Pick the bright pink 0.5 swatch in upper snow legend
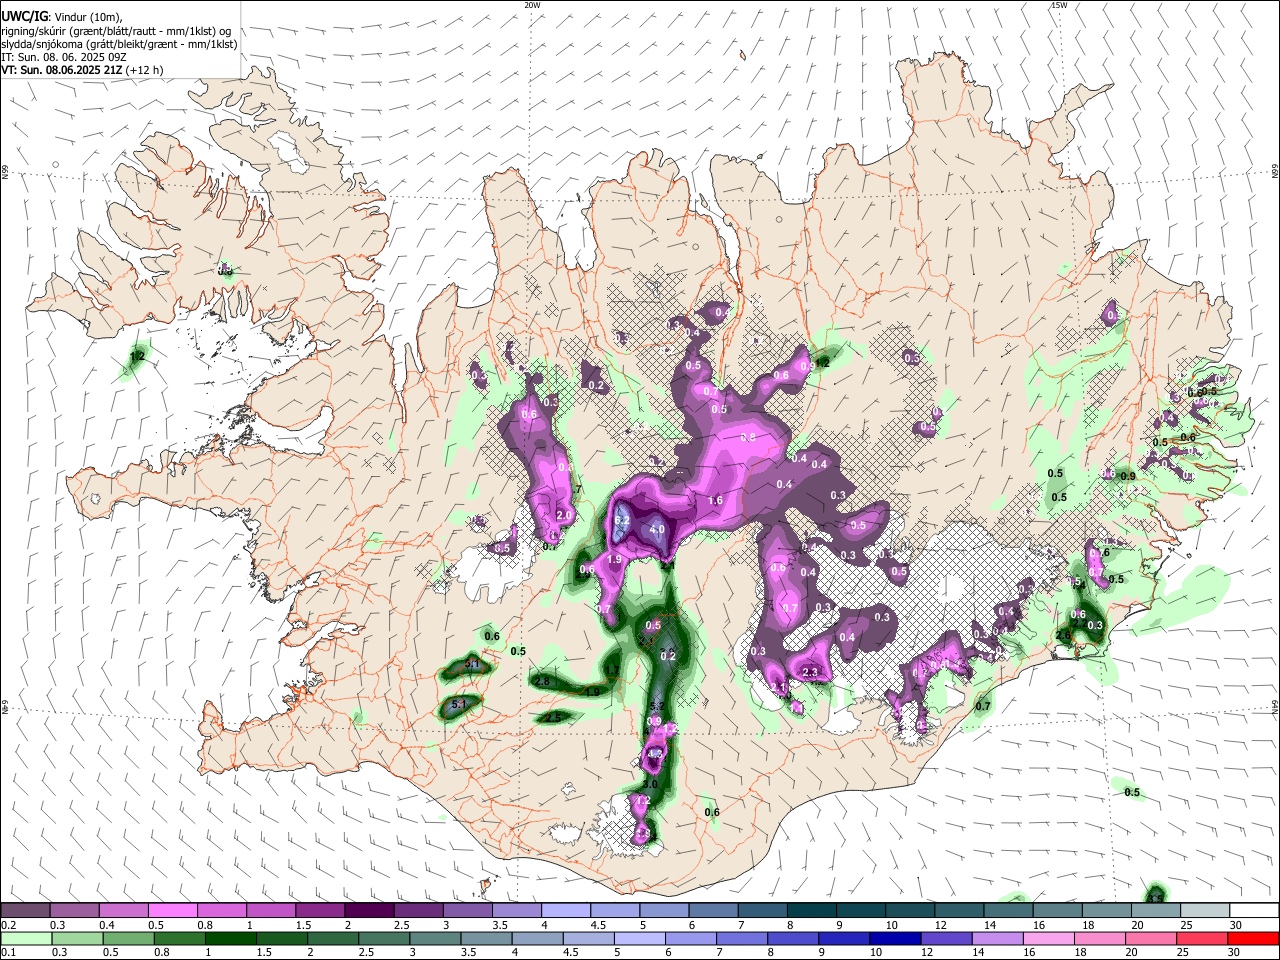Screen dimensions: 1280x960 pyautogui.click(x=172, y=911)
